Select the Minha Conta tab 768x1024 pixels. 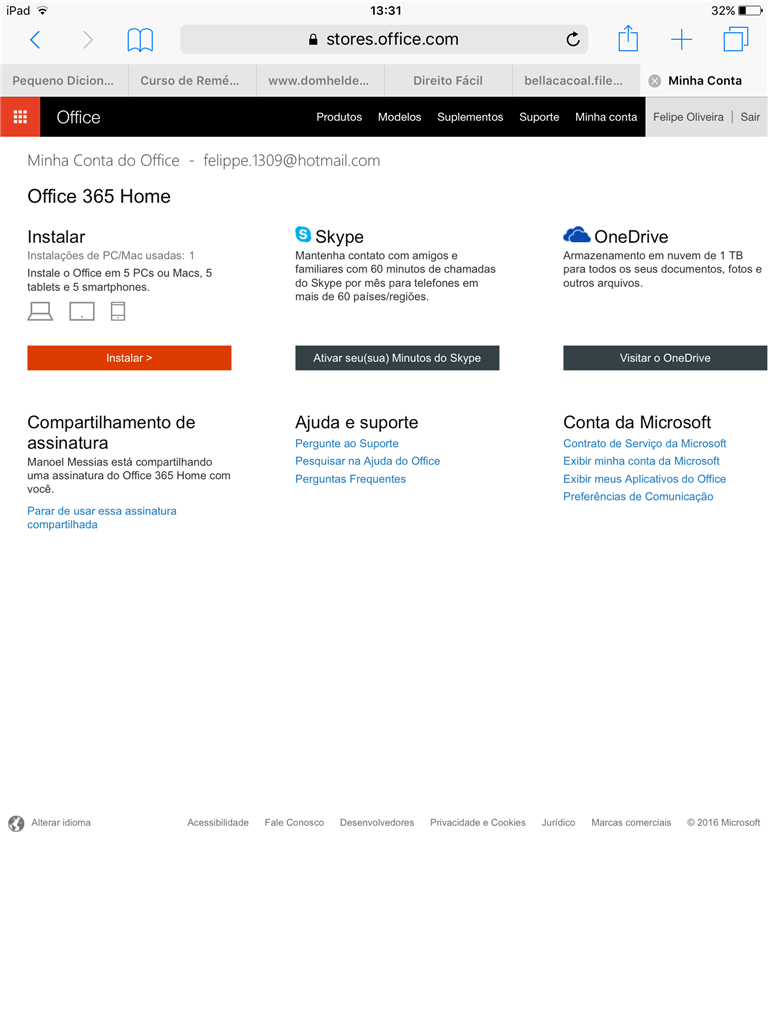(705, 81)
